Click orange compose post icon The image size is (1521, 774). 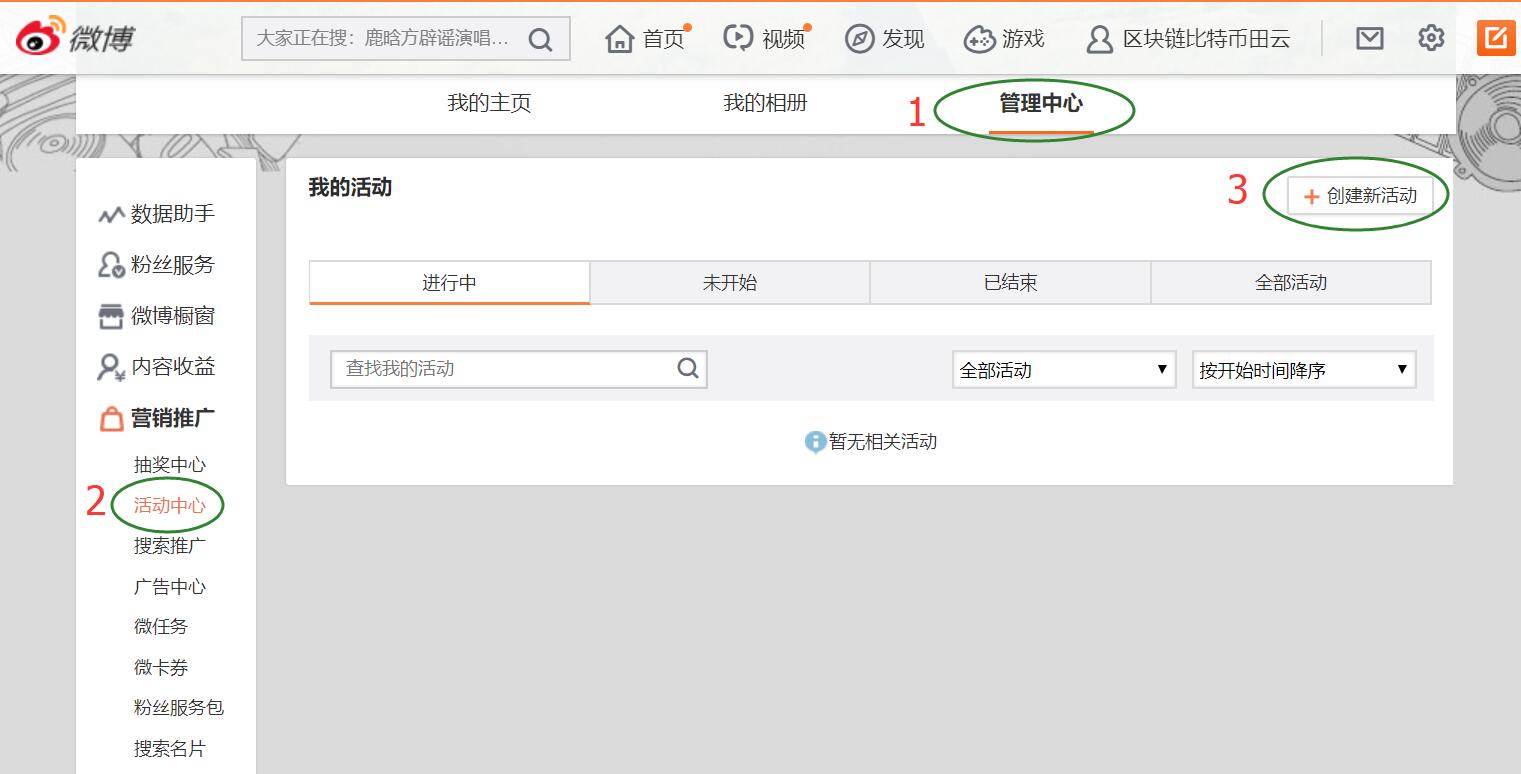click(x=1496, y=38)
